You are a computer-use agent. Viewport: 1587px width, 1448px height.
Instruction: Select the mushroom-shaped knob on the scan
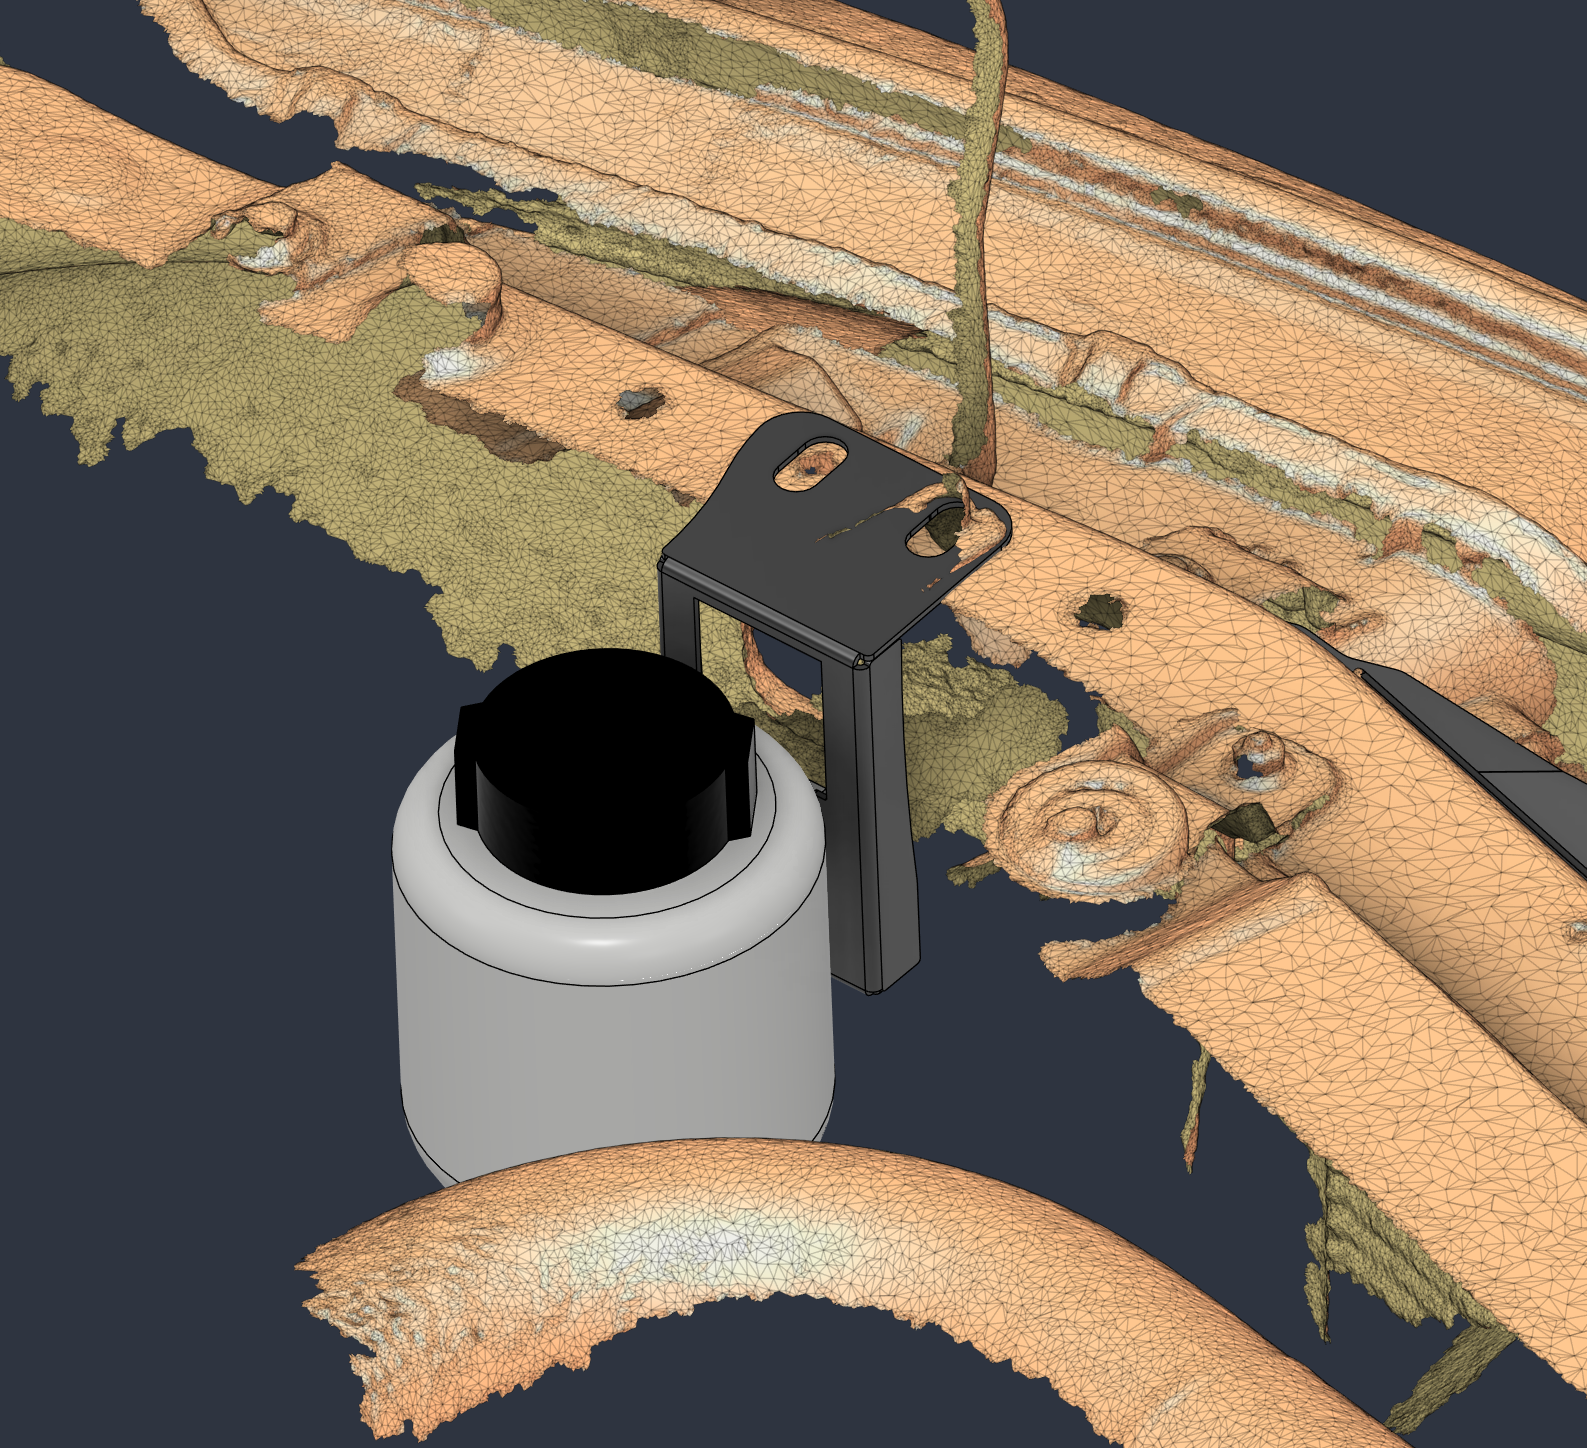(455, 275)
